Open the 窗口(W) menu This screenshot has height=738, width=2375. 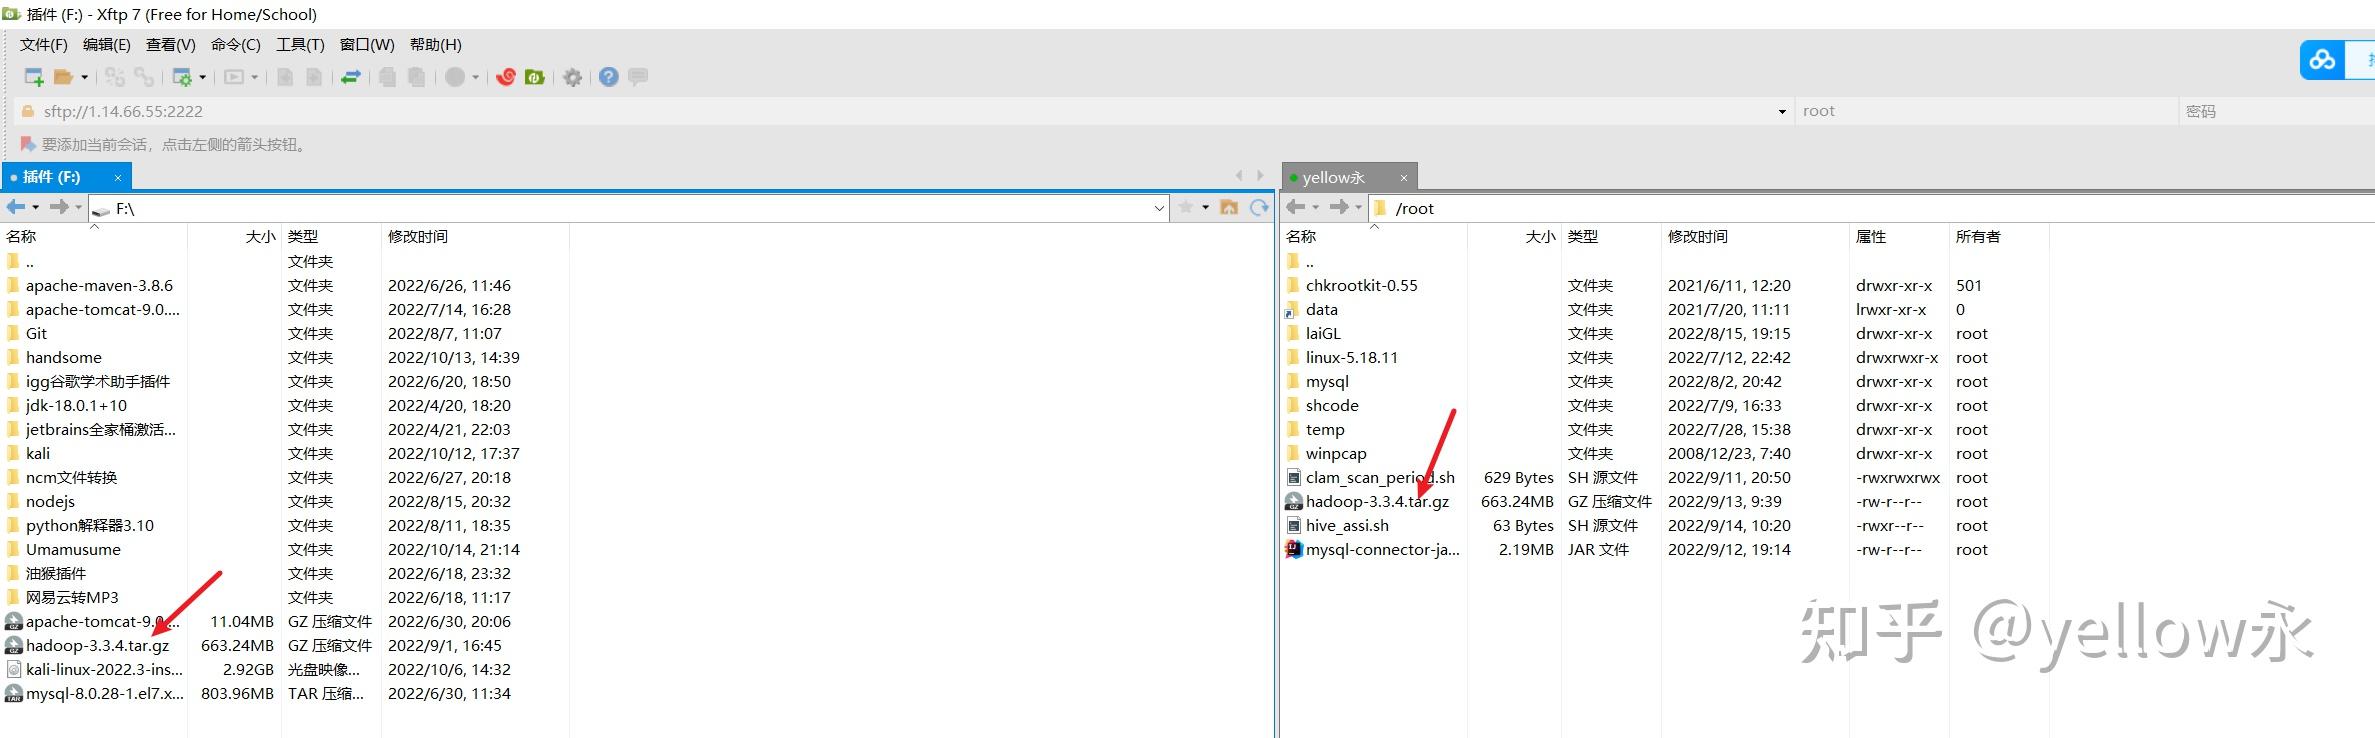[x=367, y=44]
